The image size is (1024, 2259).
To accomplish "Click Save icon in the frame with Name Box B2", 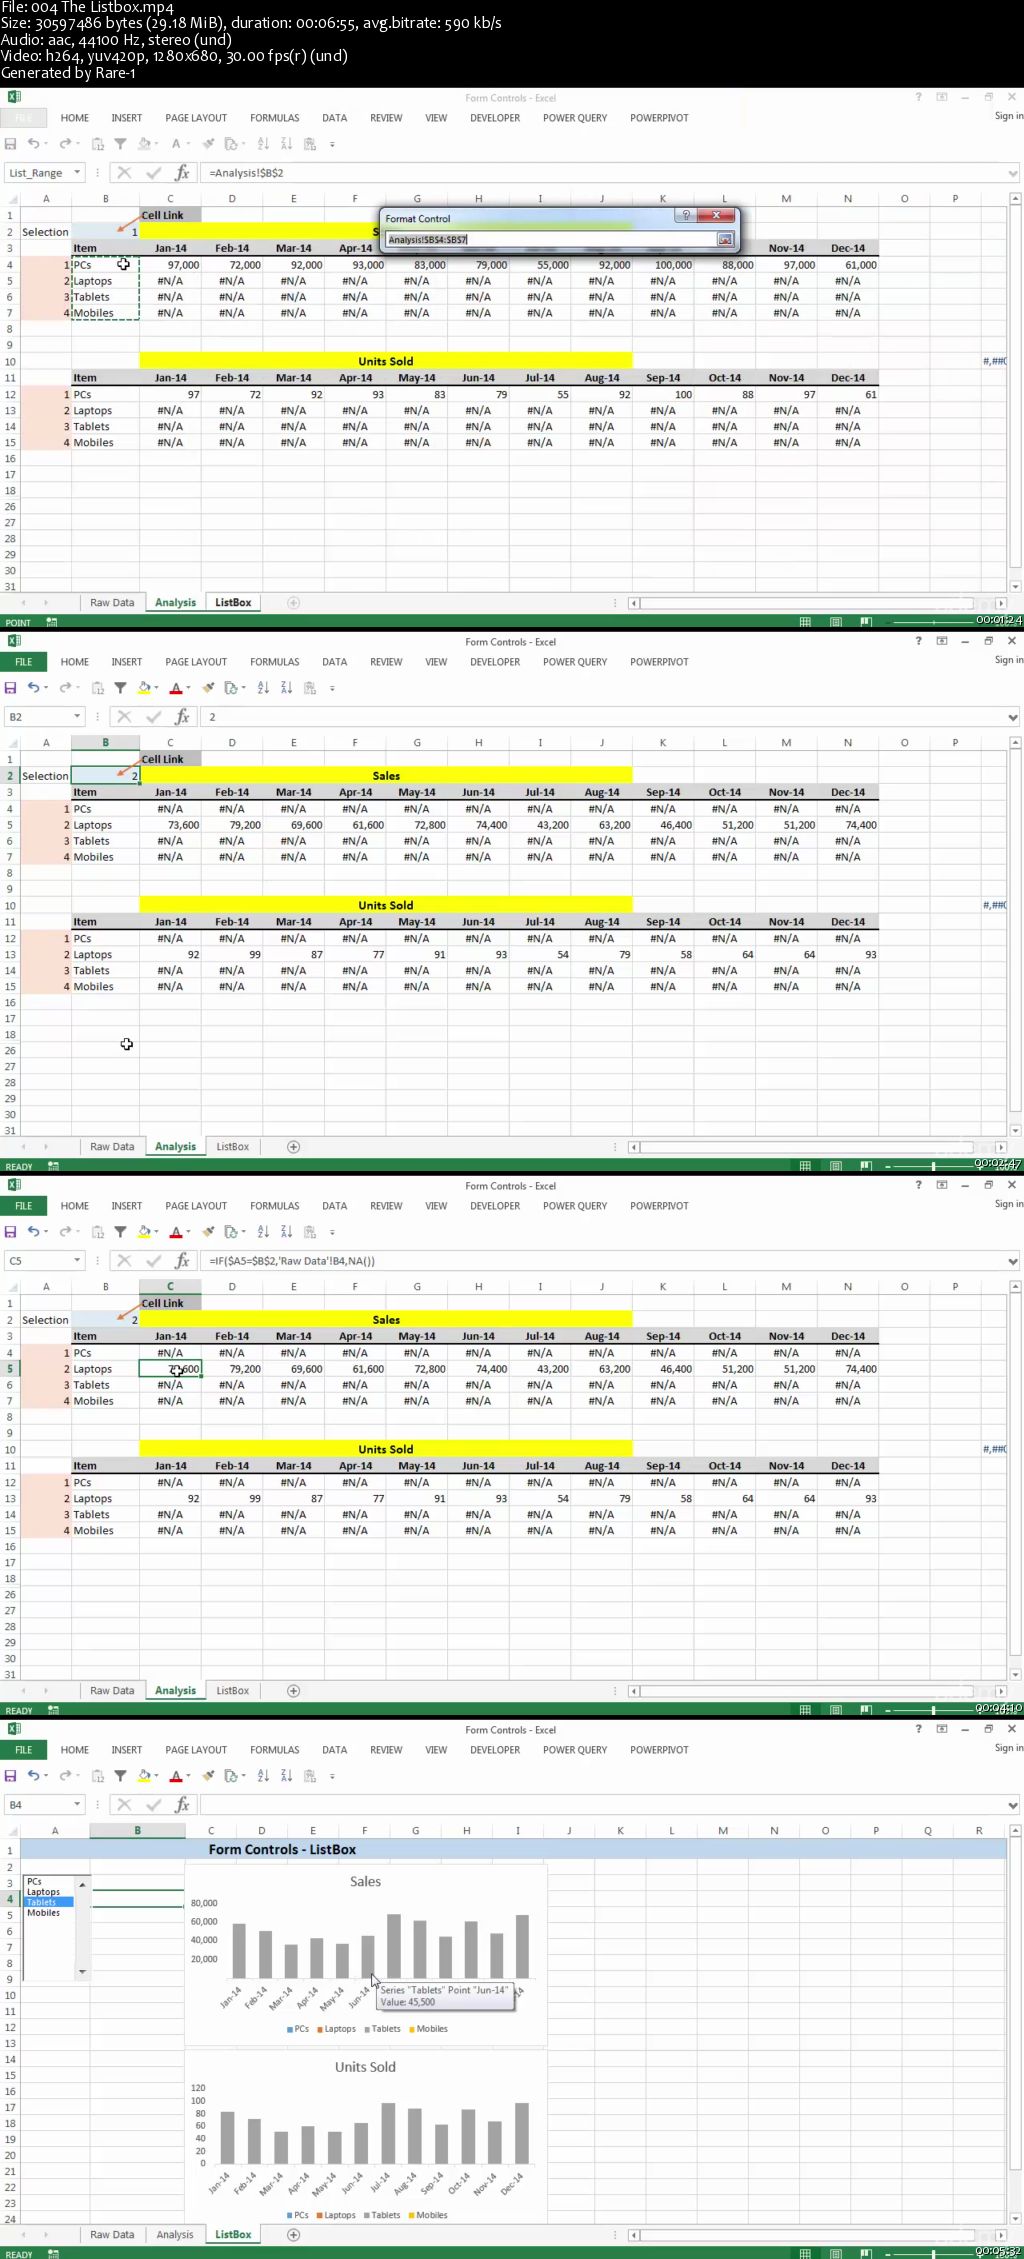I will pyautogui.click(x=10, y=688).
